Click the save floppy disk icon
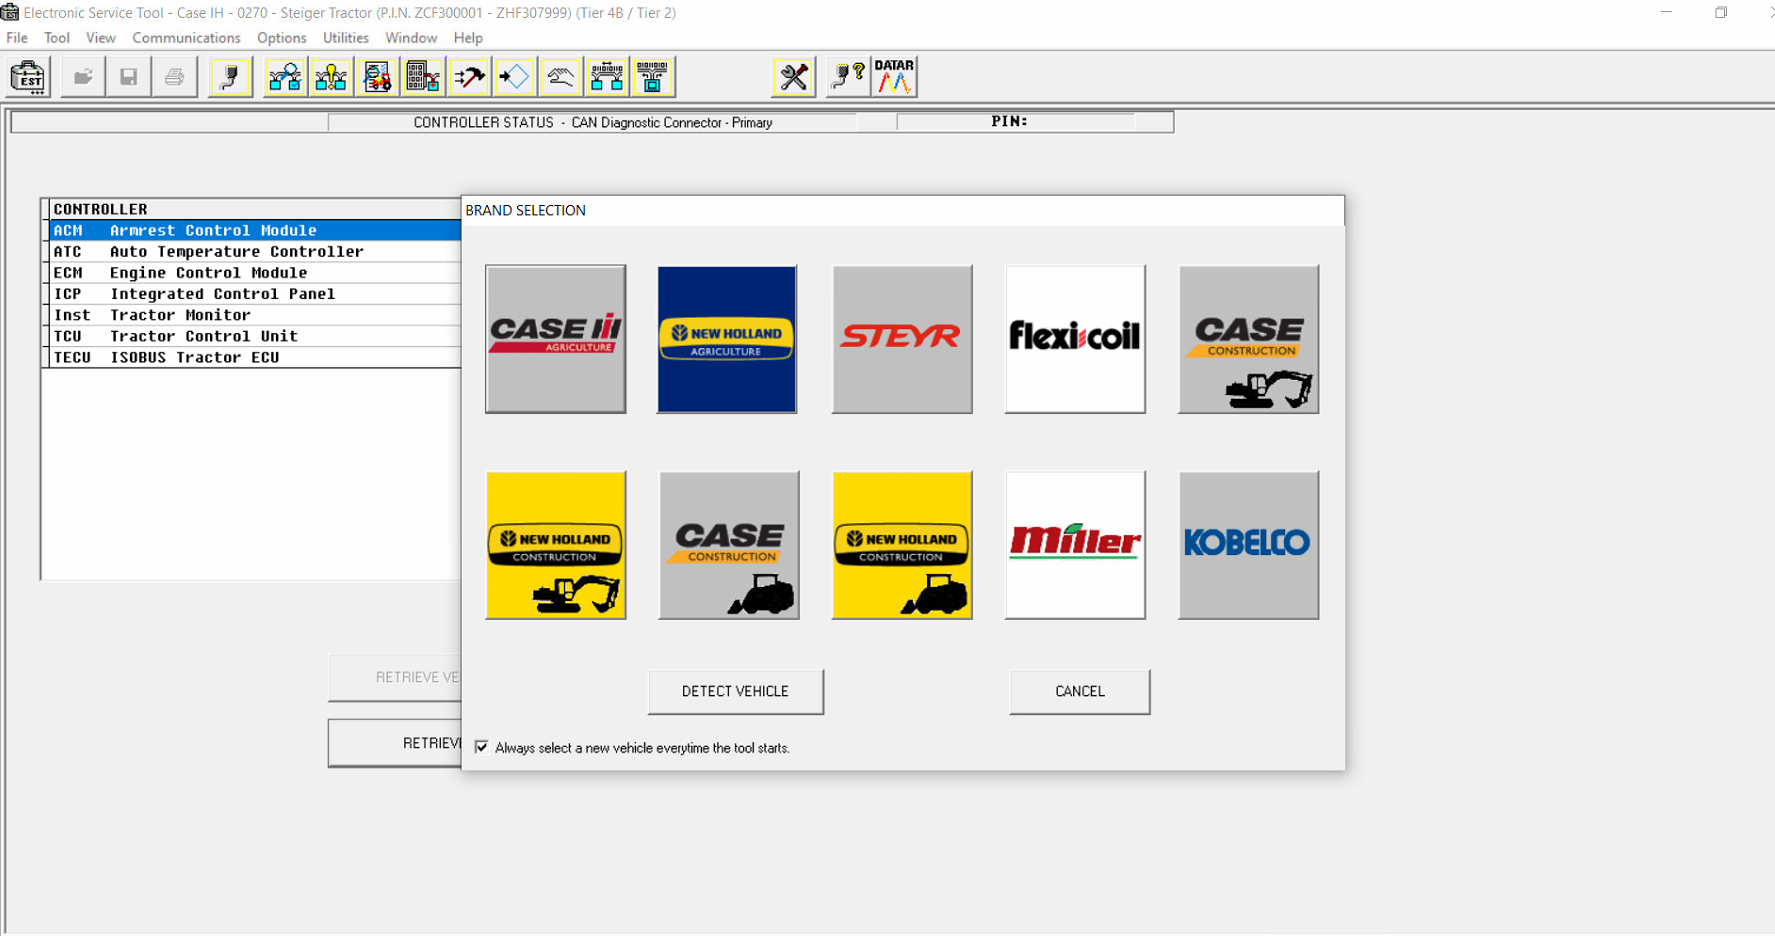The image size is (1775, 936). point(129,77)
